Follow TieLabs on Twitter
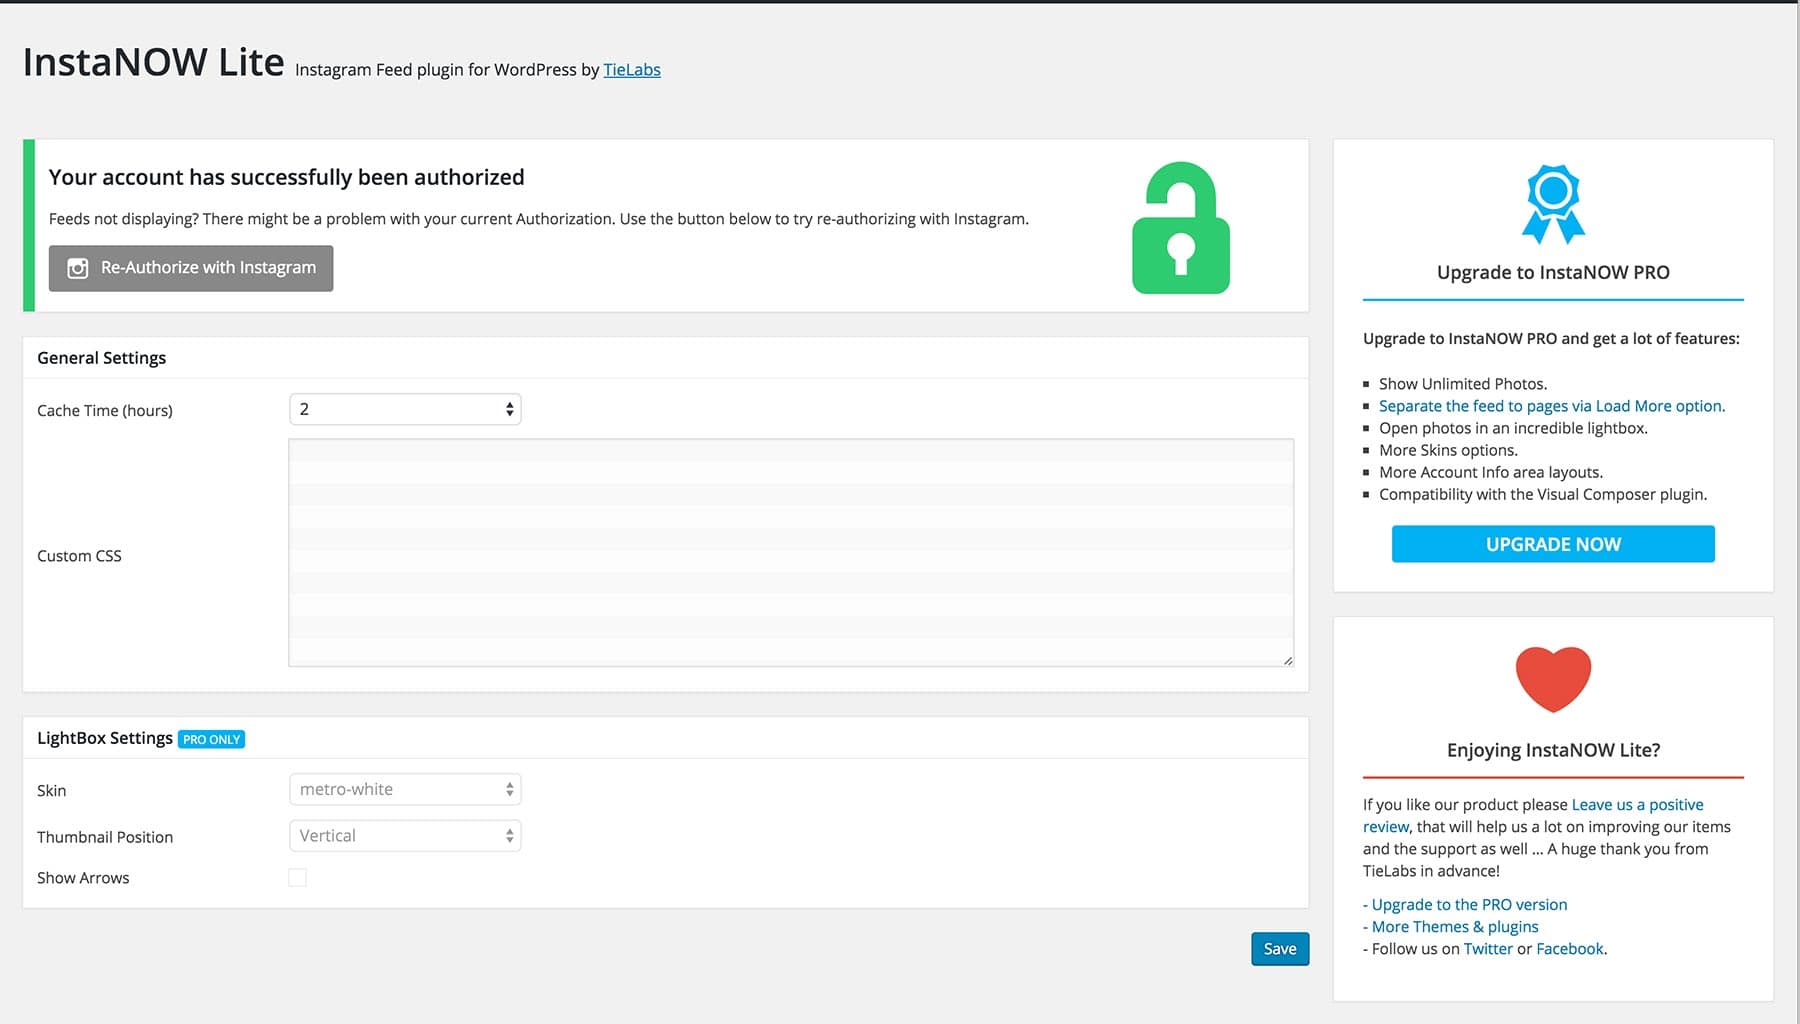 tap(1488, 948)
